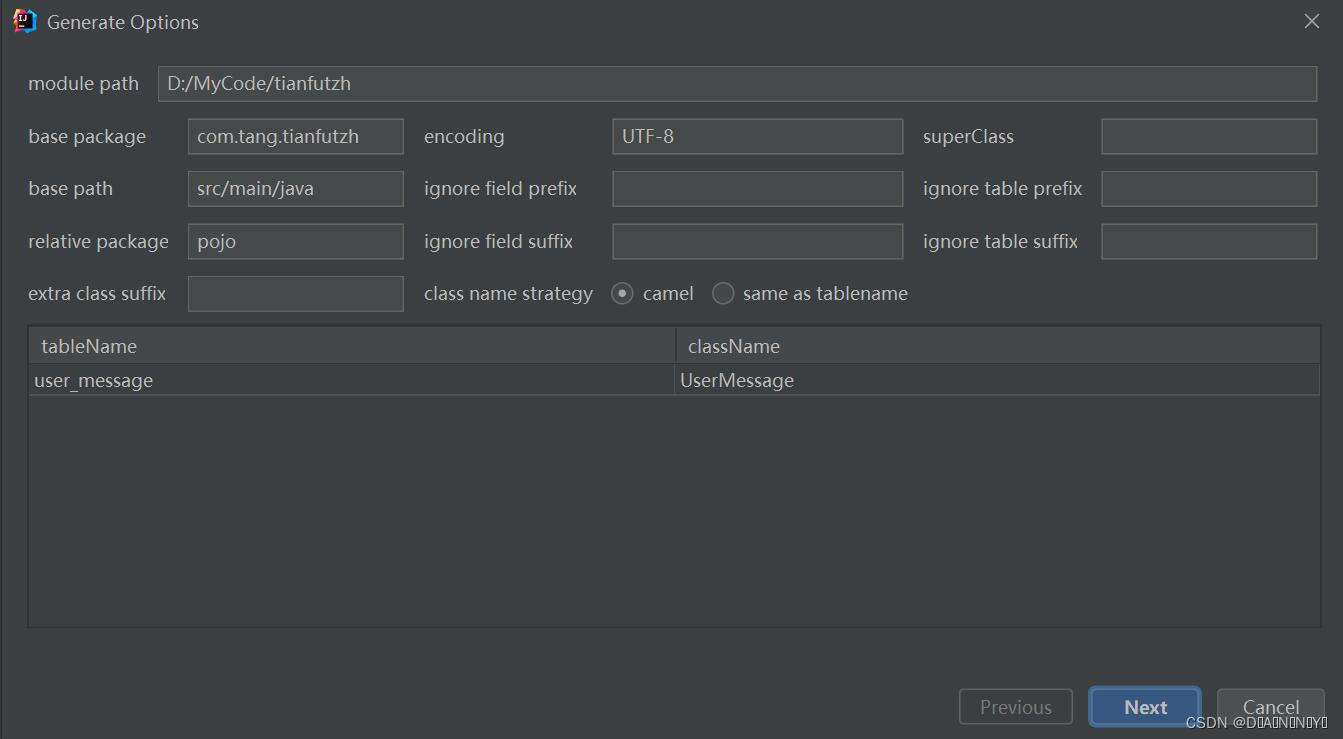Click the Cancel button
1343x739 pixels.
point(1270,707)
